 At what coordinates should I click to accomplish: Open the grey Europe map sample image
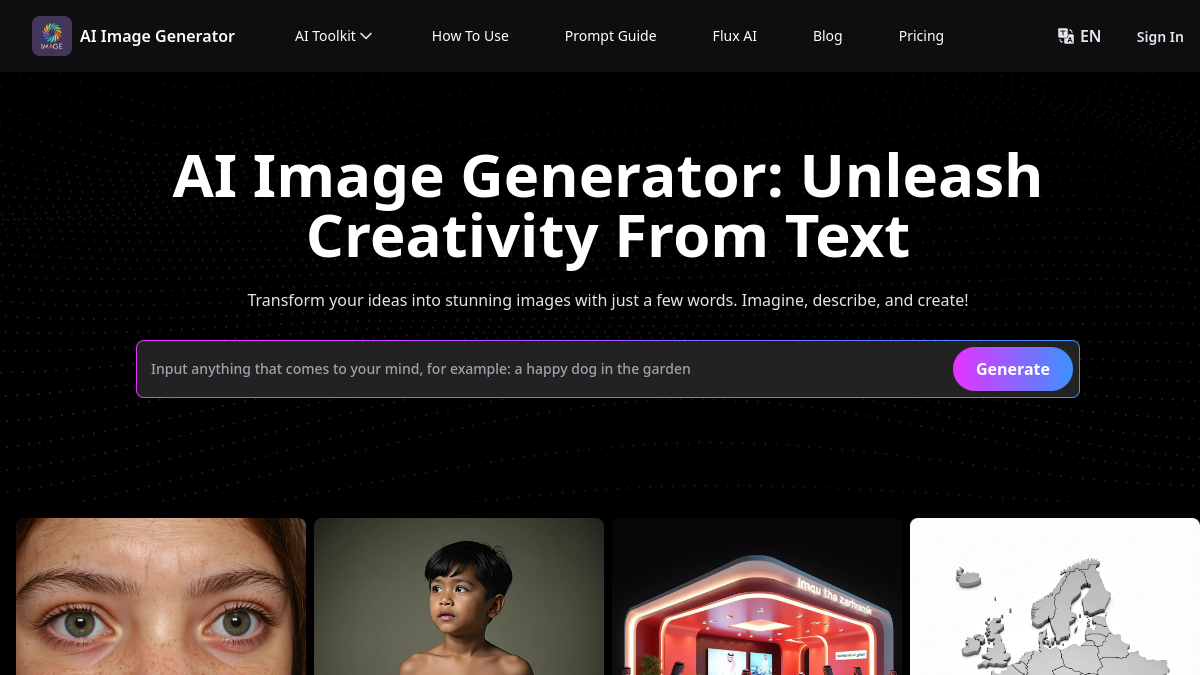coord(1055,596)
